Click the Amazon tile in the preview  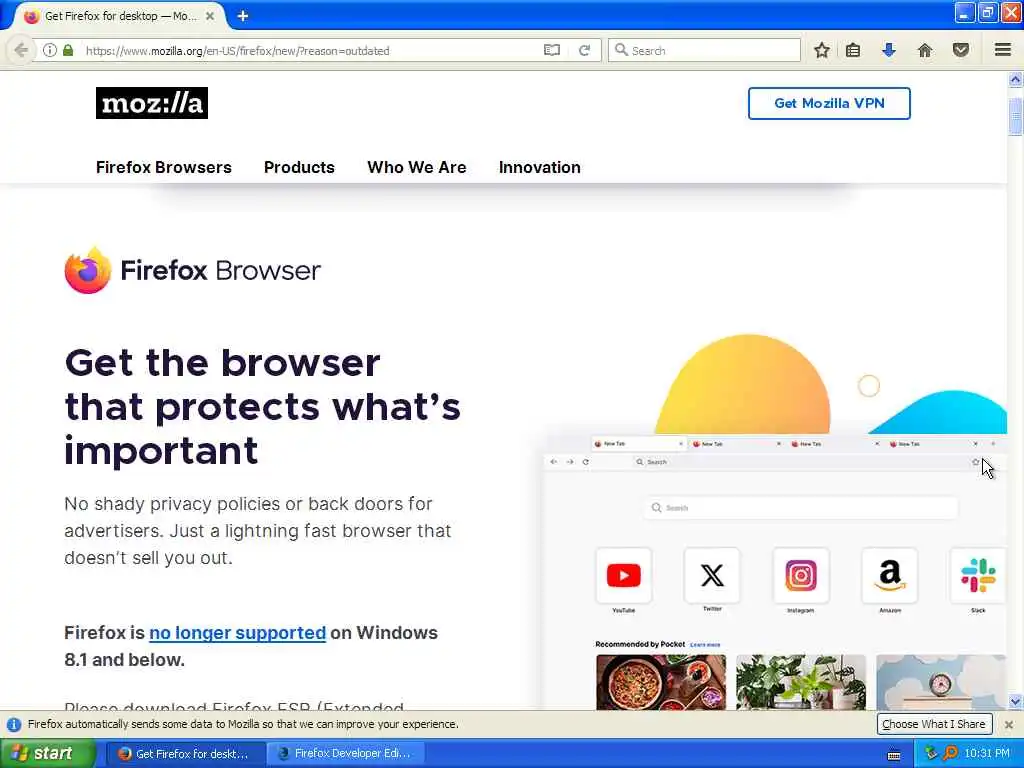pos(889,575)
